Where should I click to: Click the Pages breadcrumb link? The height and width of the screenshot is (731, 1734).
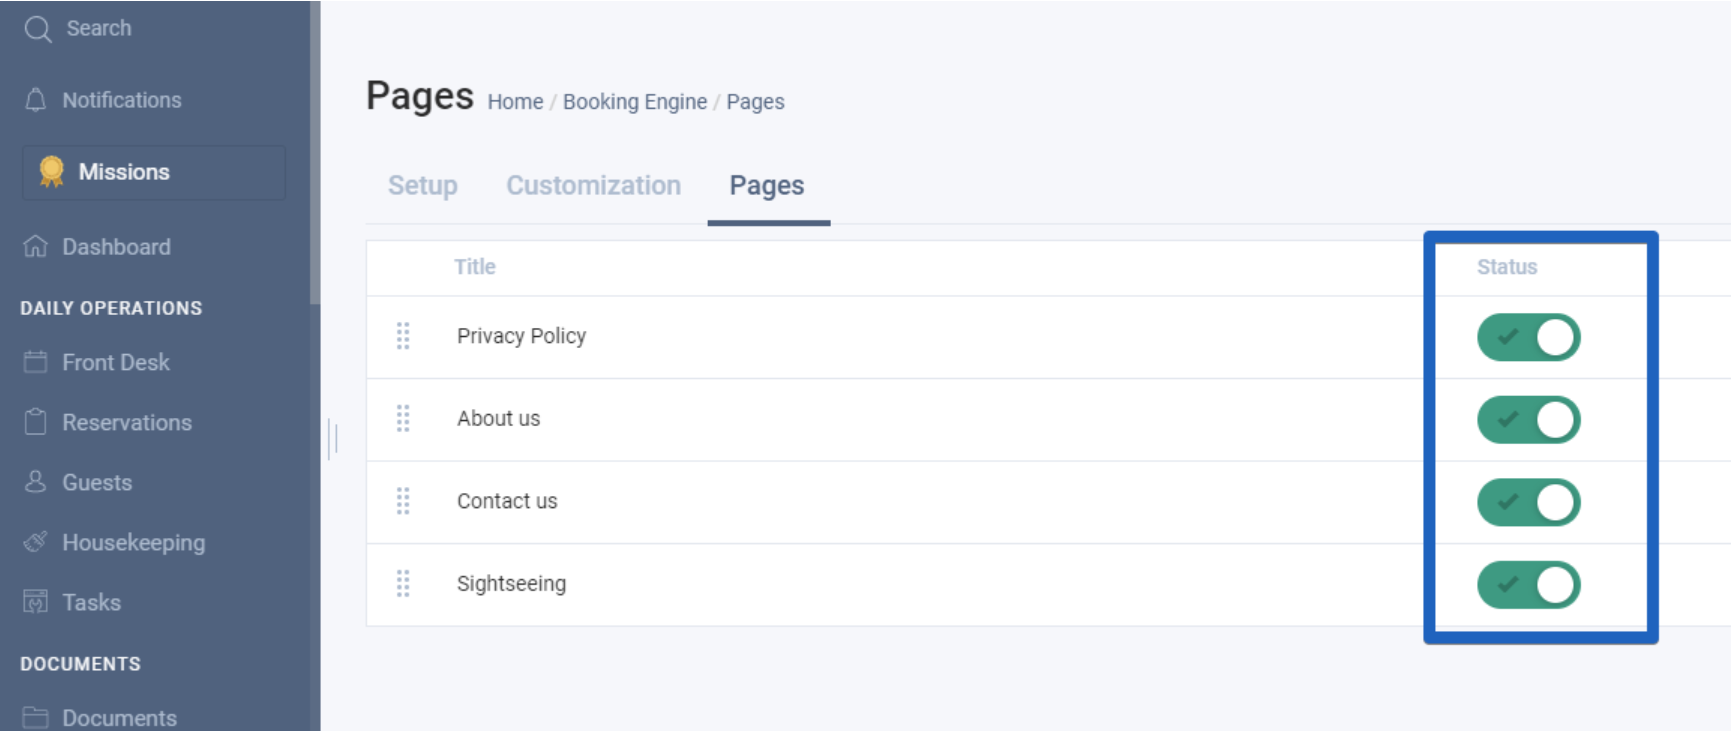(x=755, y=102)
